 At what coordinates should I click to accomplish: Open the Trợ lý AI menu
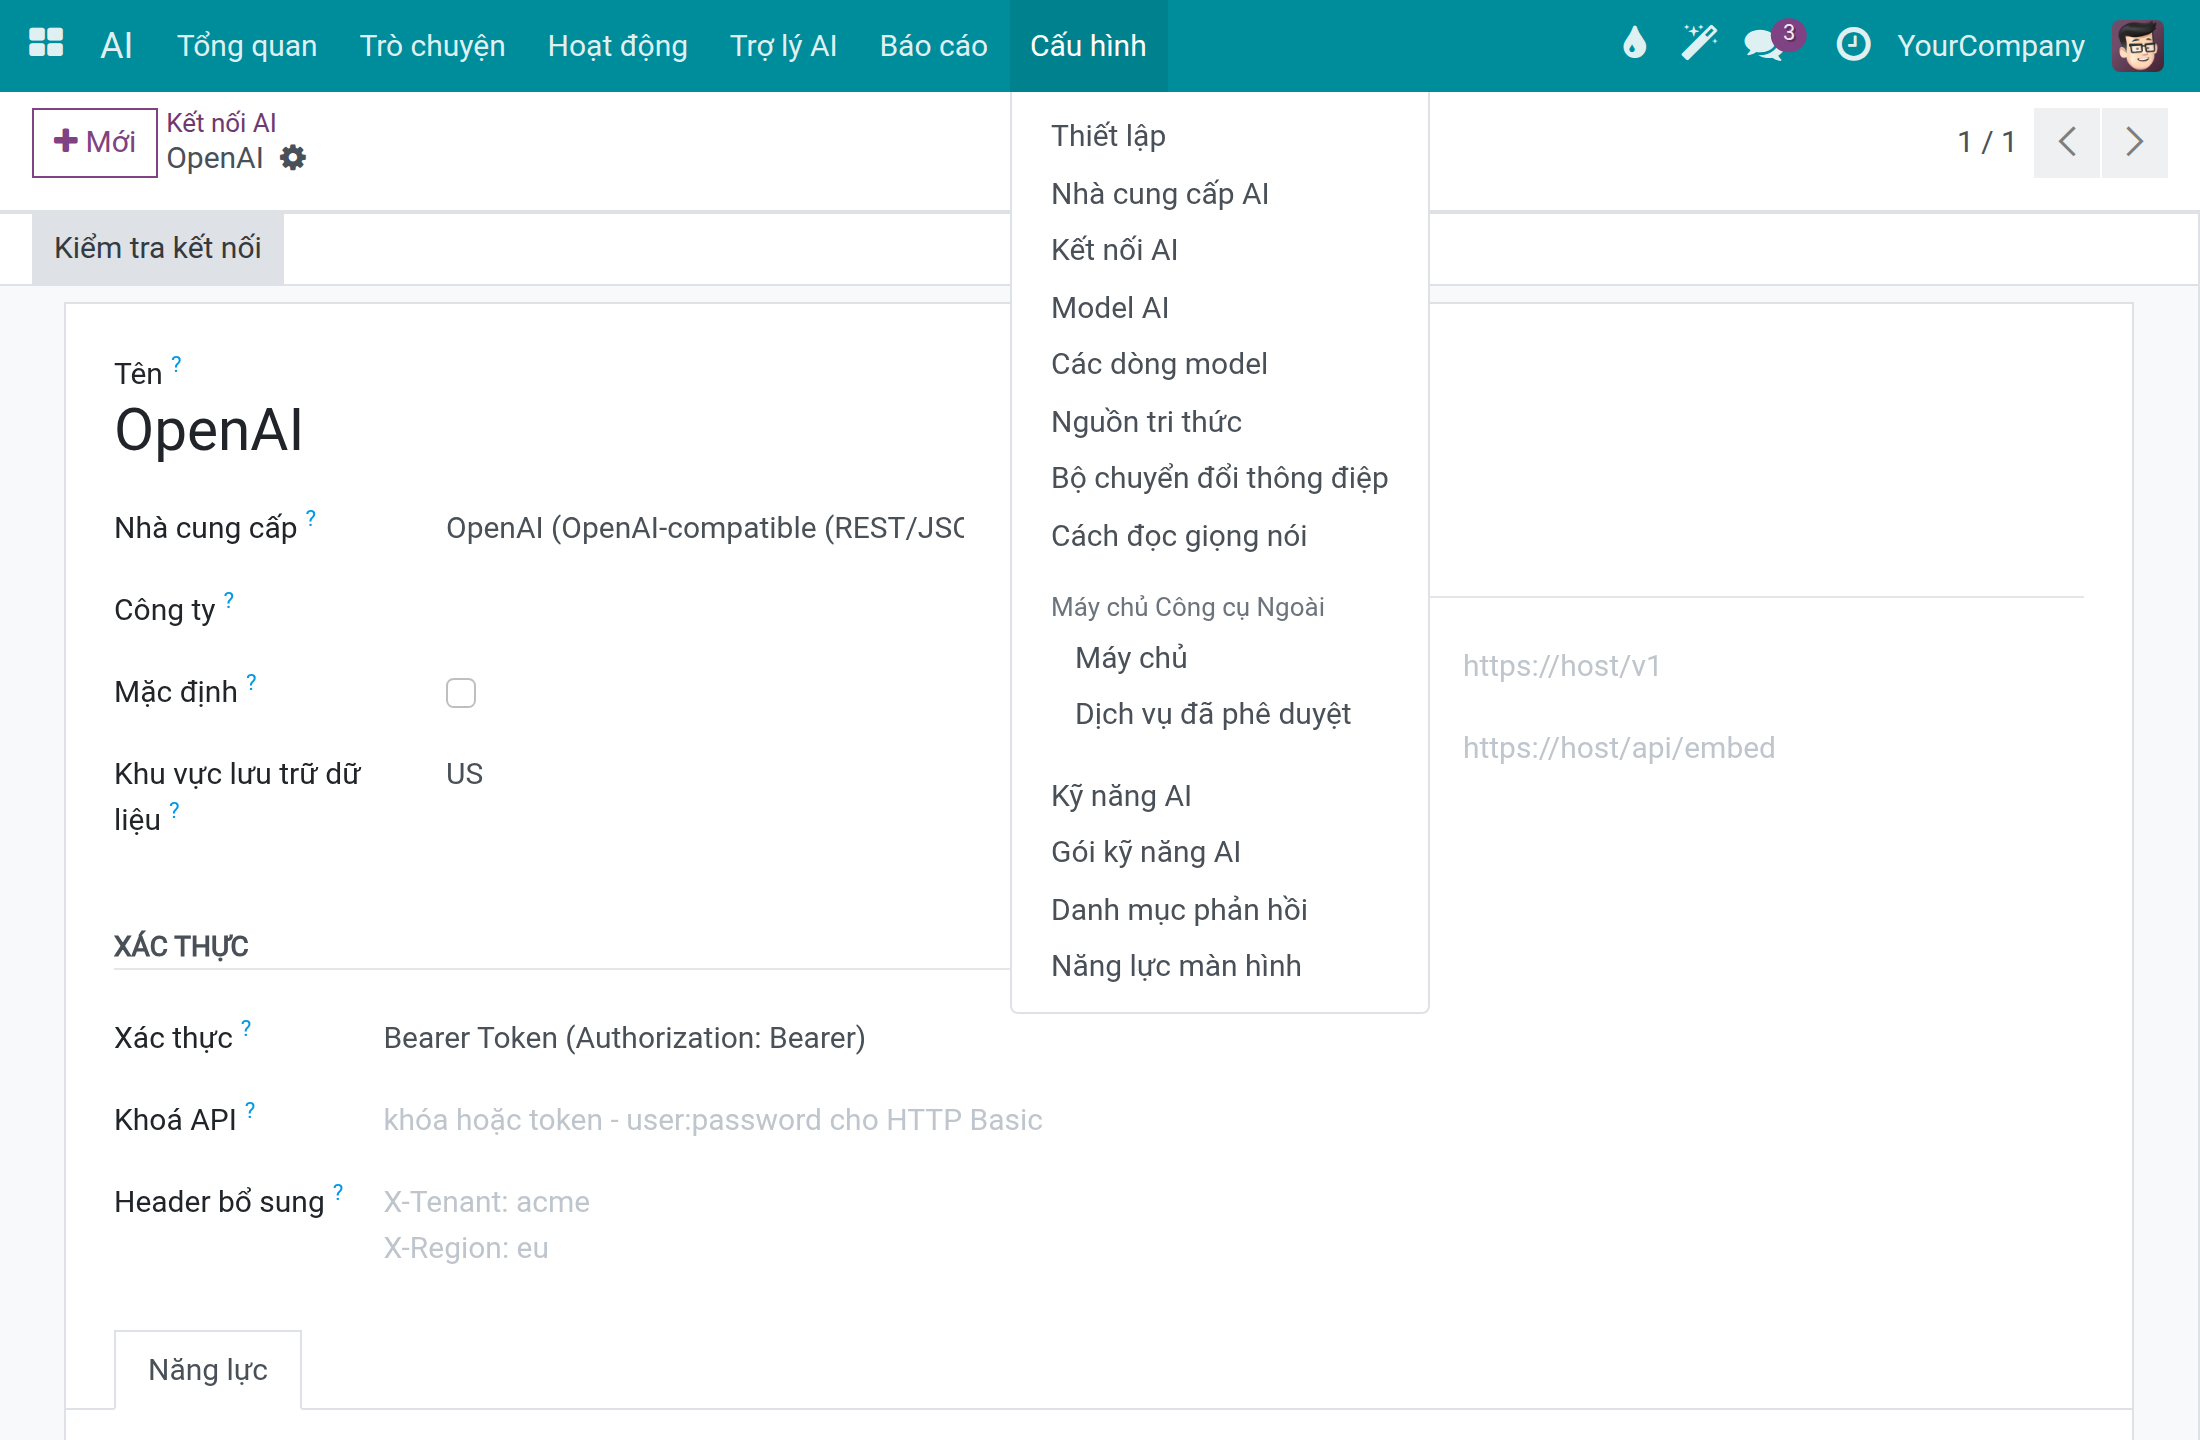783,45
